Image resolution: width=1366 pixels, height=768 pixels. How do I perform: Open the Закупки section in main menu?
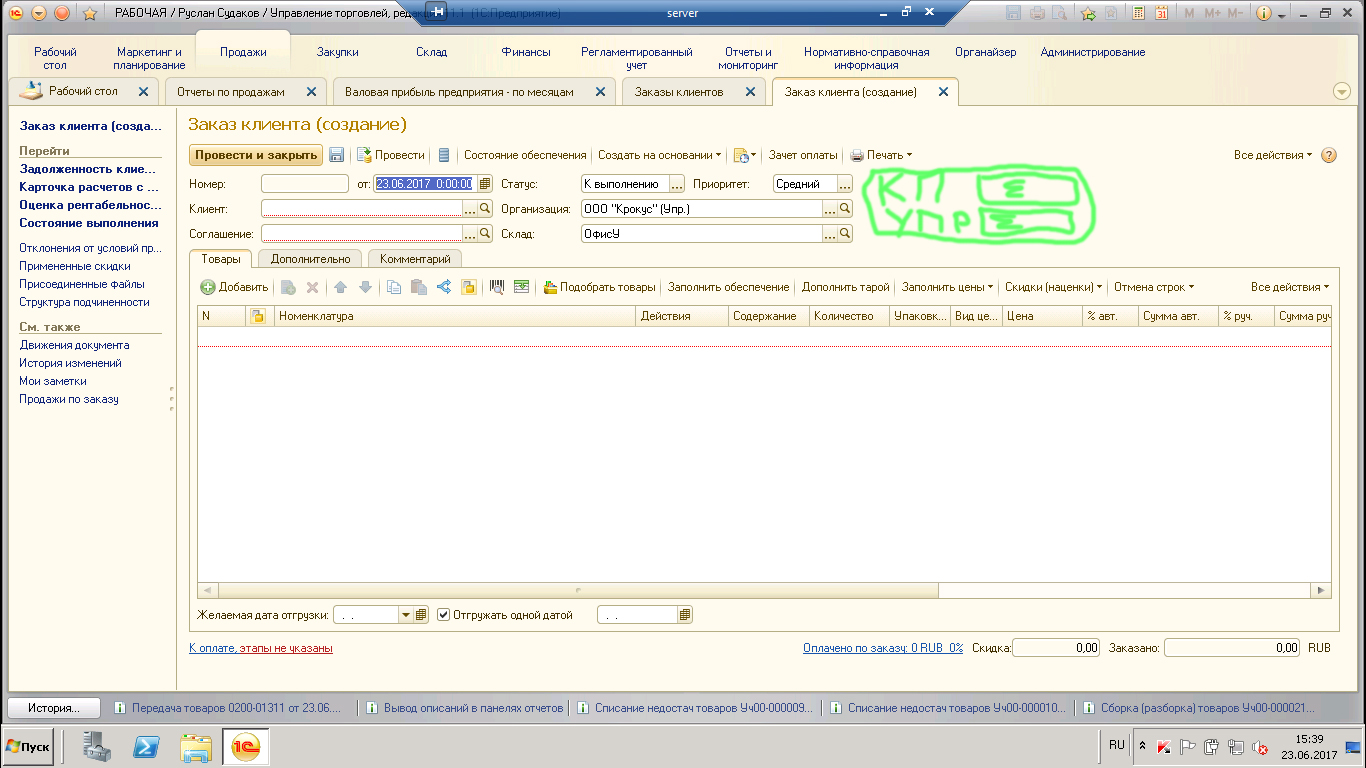point(337,52)
